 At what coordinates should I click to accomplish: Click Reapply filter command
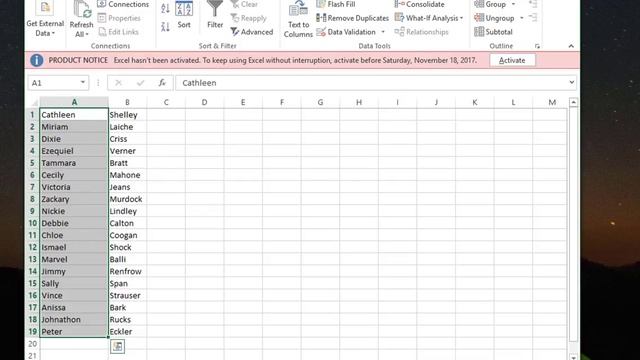click(x=249, y=18)
